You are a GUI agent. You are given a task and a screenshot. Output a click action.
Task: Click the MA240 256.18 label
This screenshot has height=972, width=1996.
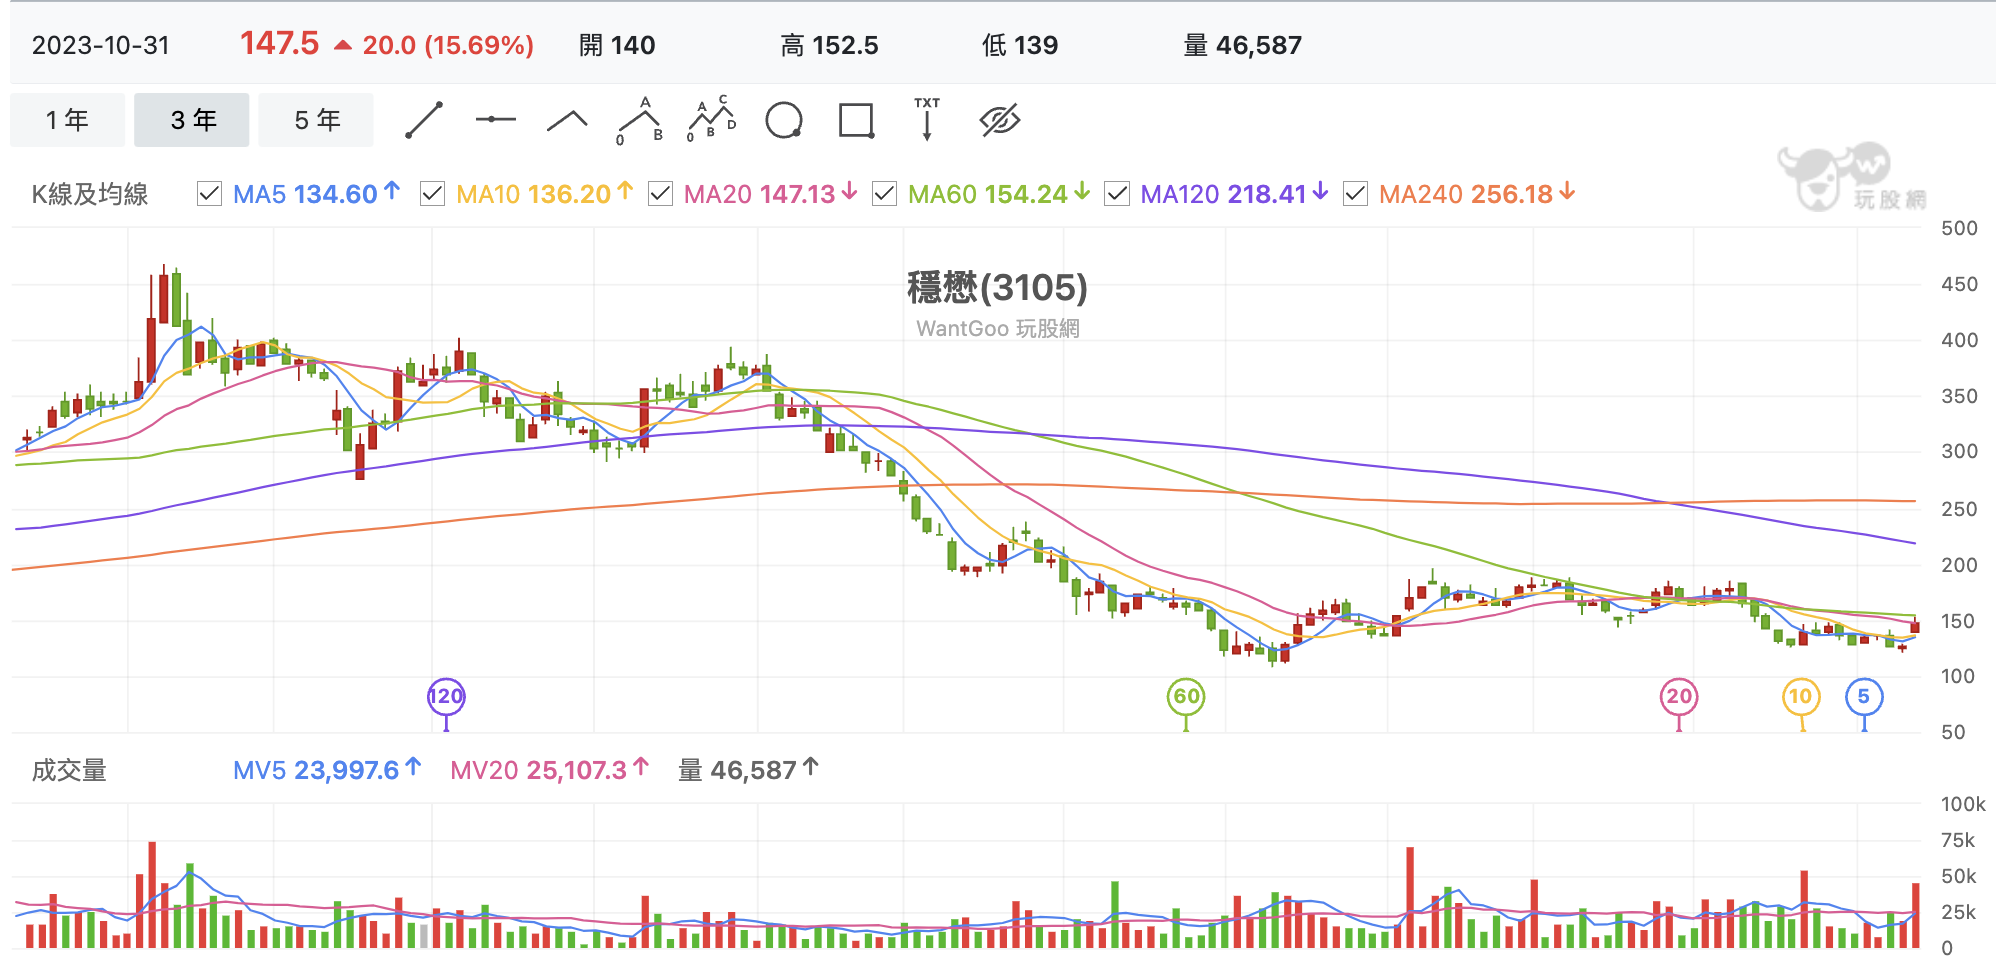coord(1477,194)
